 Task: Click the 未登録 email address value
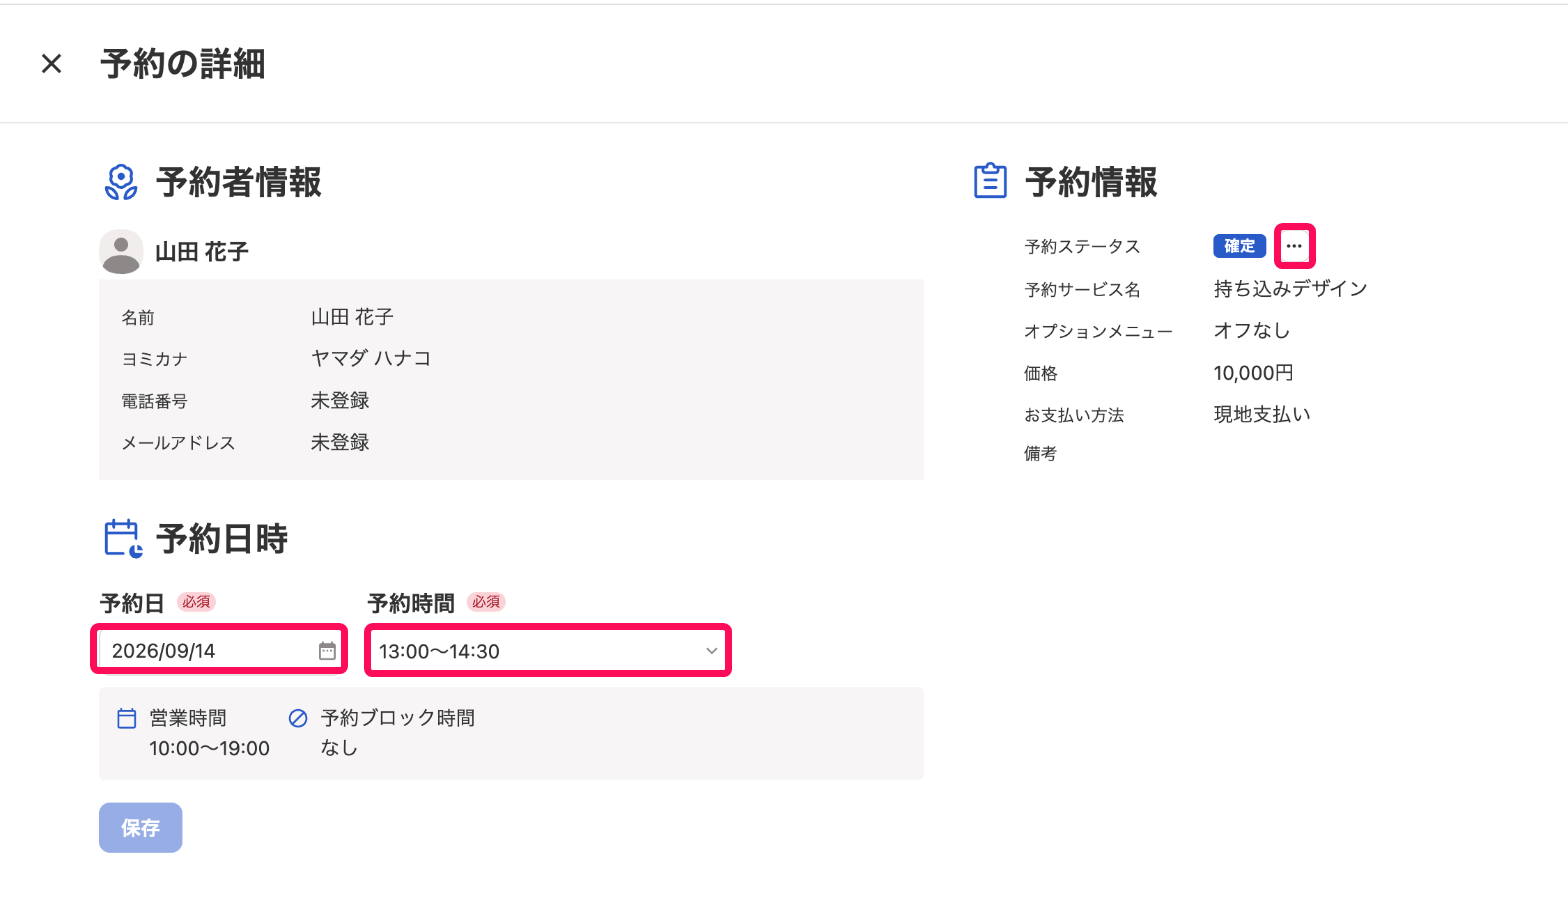click(x=340, y=443)
